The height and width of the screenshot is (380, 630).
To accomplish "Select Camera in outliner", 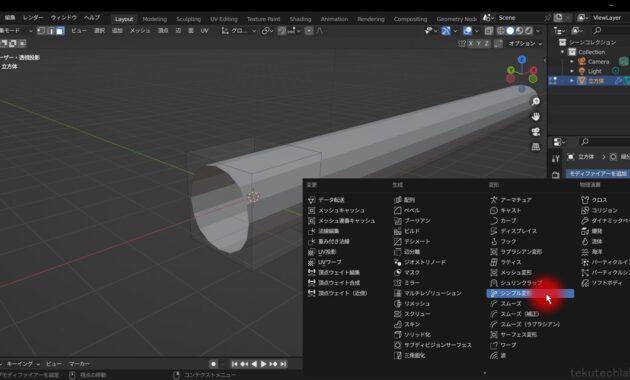I will click(598, 61).
